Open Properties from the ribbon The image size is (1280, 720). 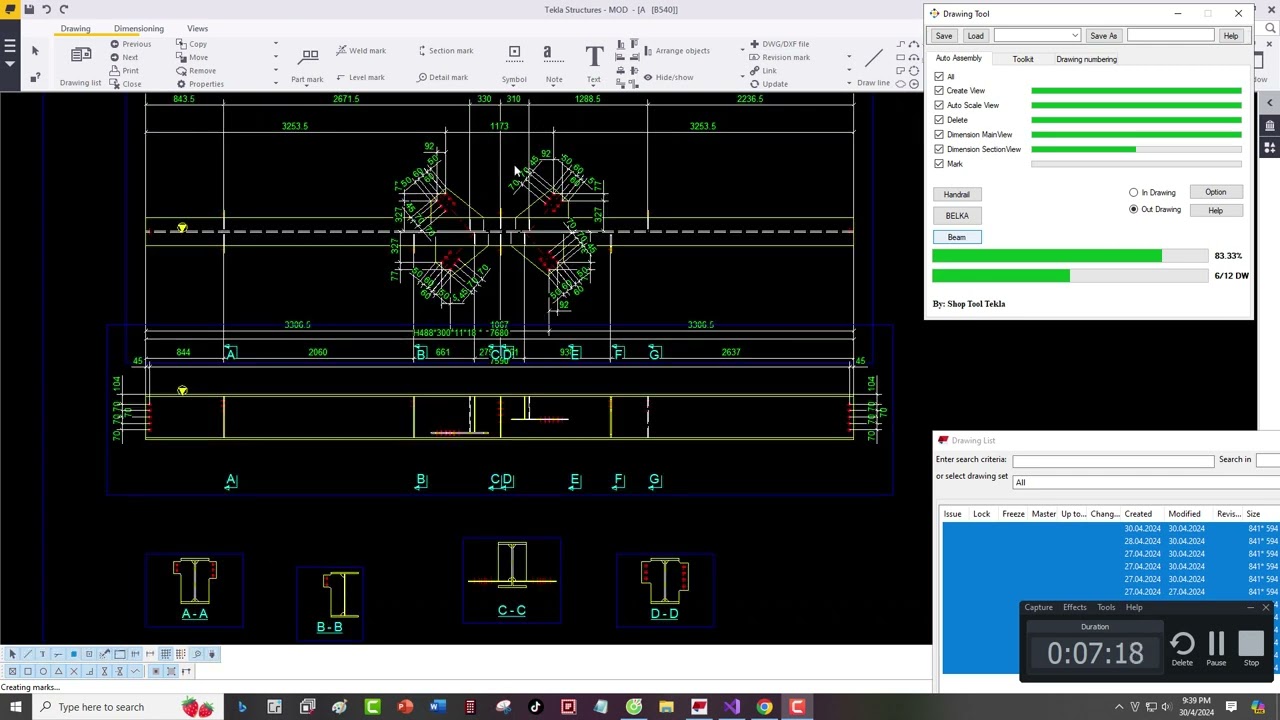[x=200, y=84]
